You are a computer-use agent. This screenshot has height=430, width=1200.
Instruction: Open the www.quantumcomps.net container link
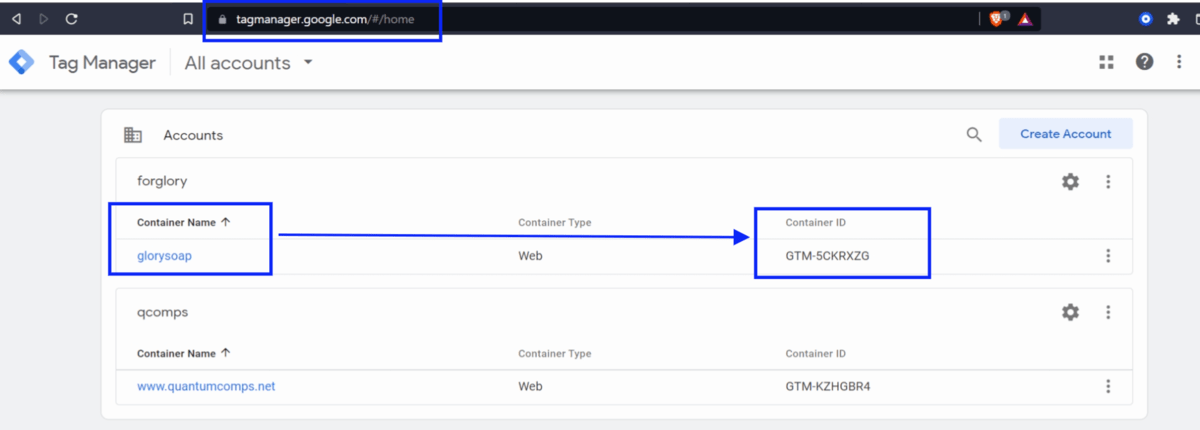coord(206,386)
